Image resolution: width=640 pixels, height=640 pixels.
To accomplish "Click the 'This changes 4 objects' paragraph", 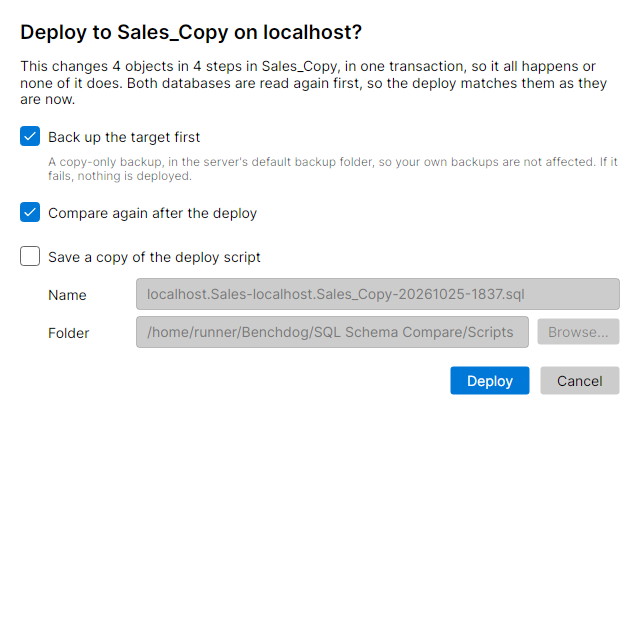I will (x=313, y=83).
